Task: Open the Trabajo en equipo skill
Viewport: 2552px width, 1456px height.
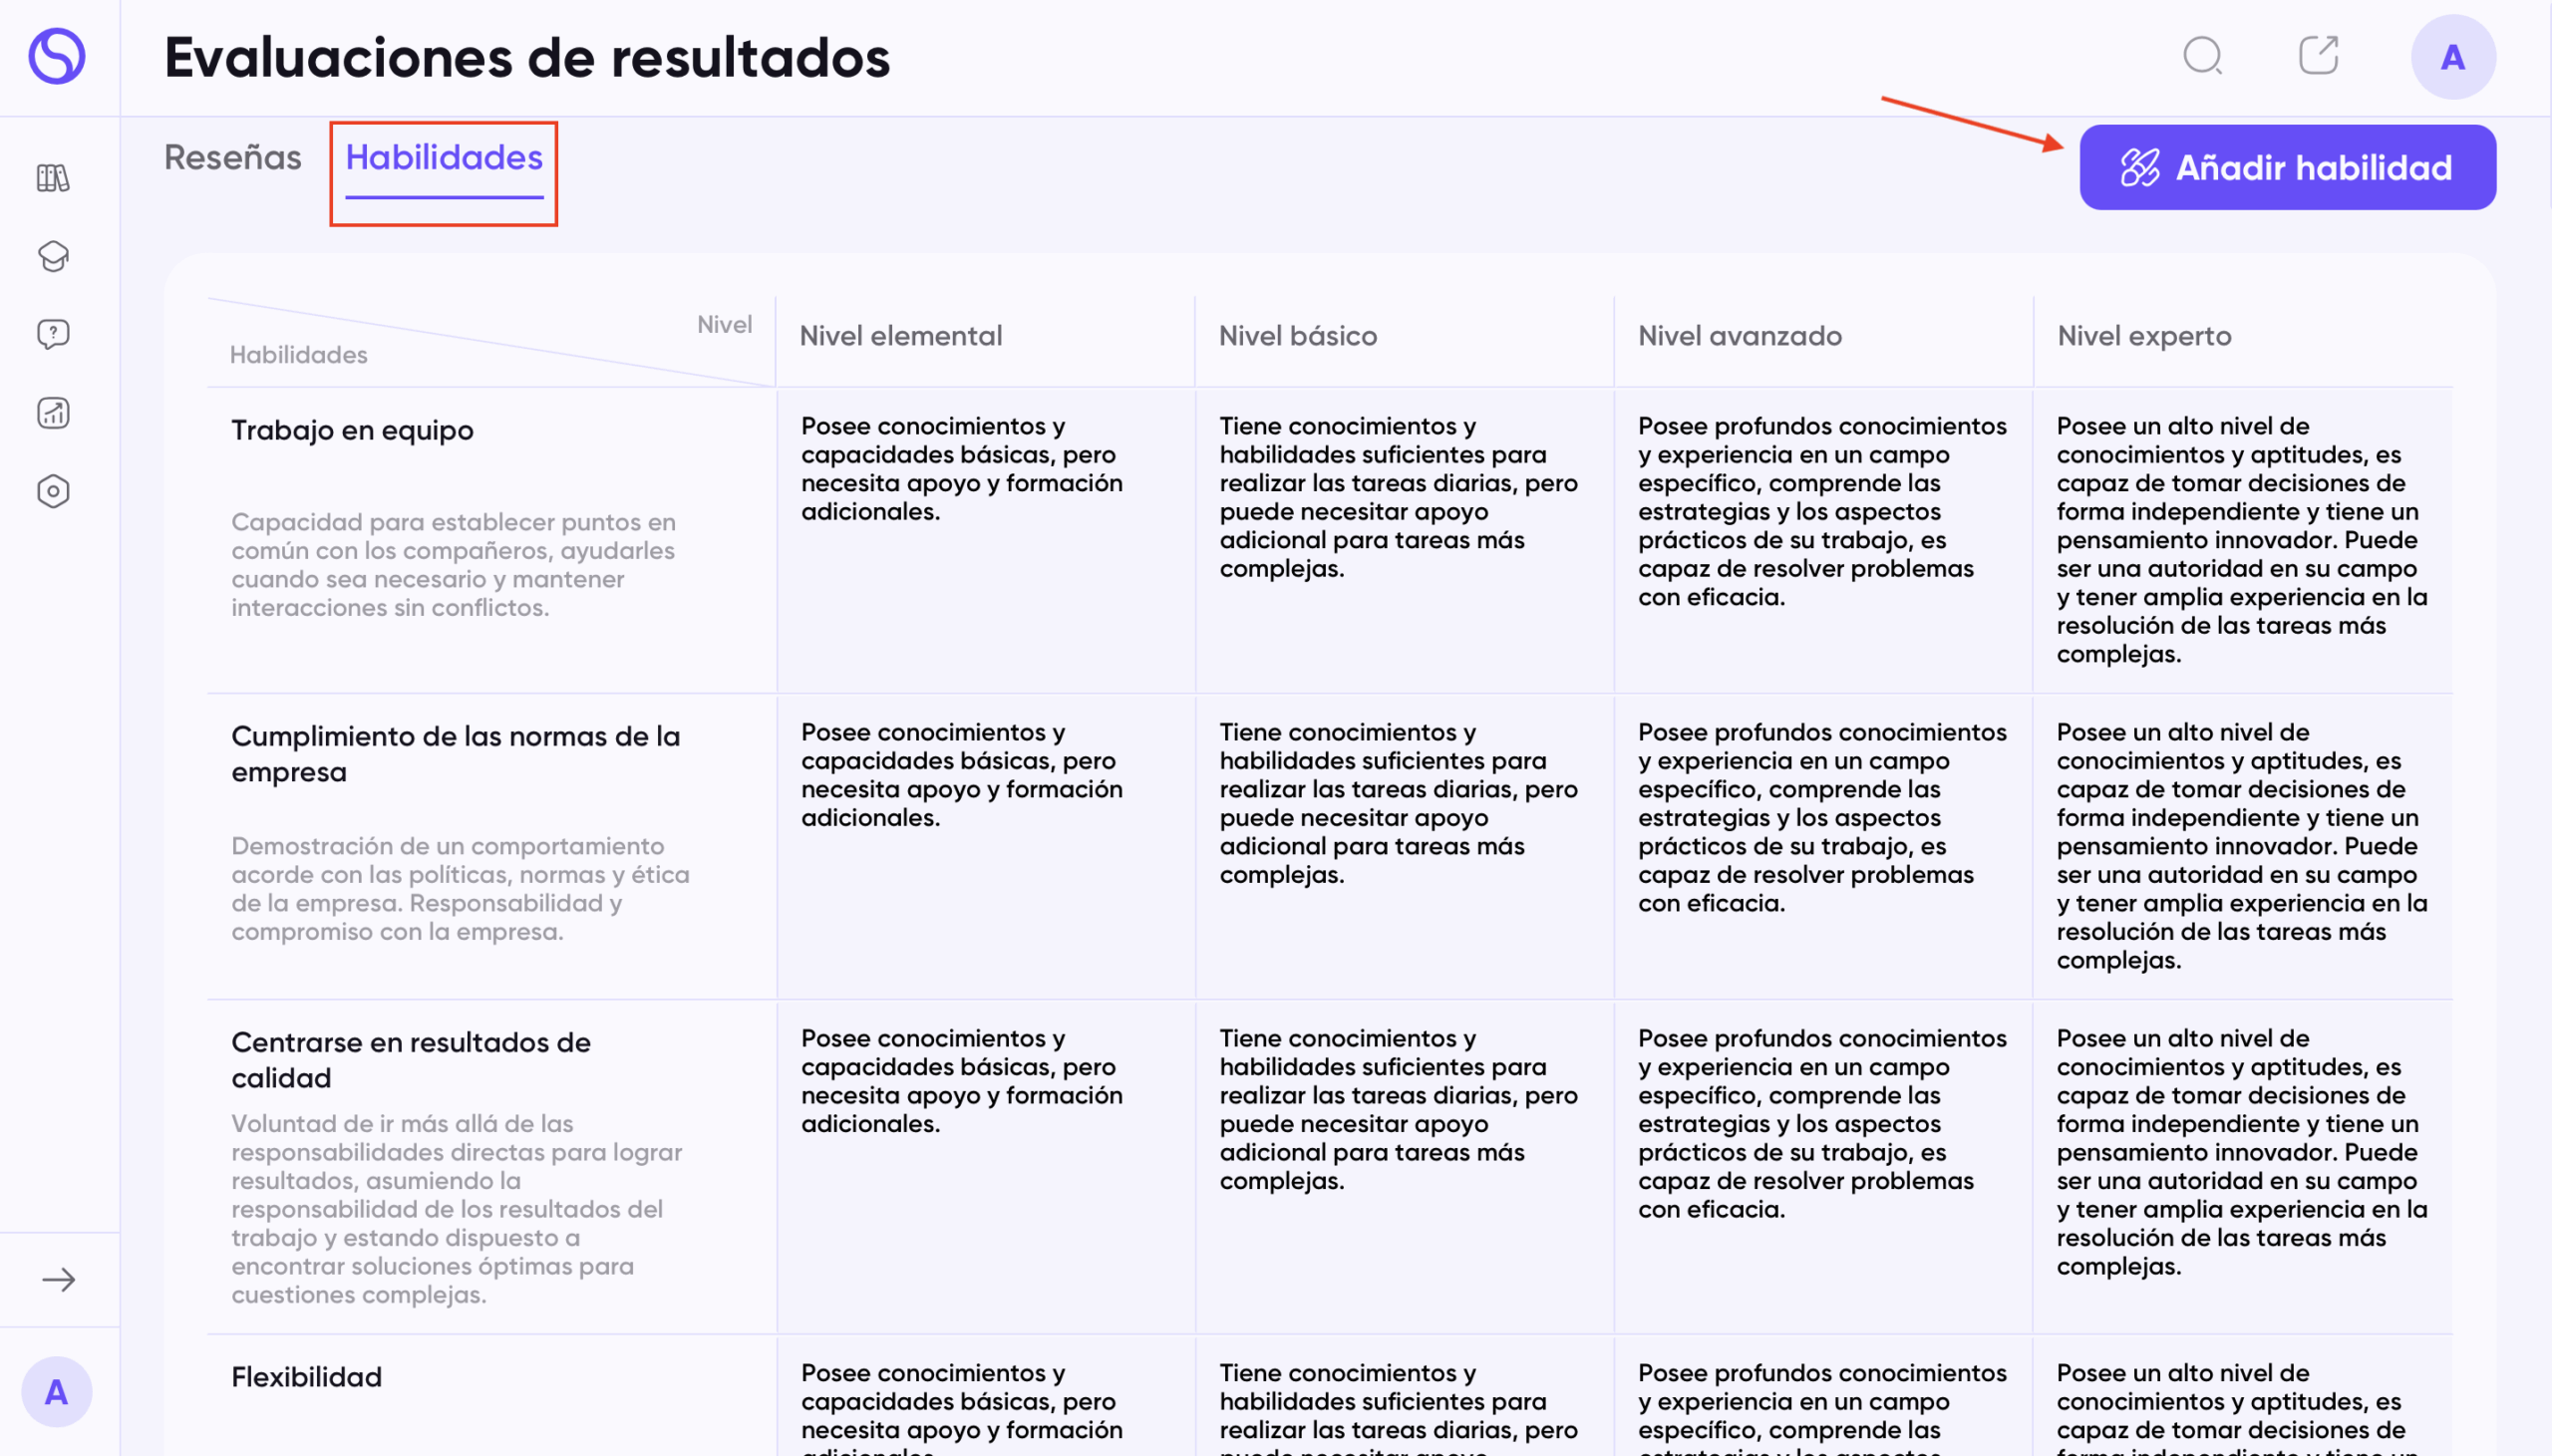Action: 352,430
